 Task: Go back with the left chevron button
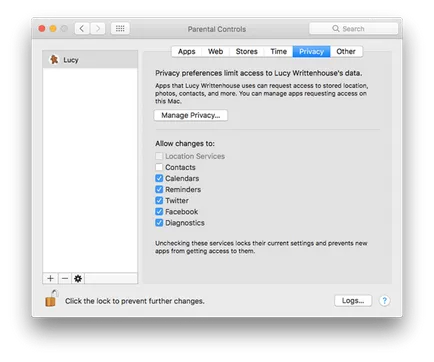[x=82, y=29]
